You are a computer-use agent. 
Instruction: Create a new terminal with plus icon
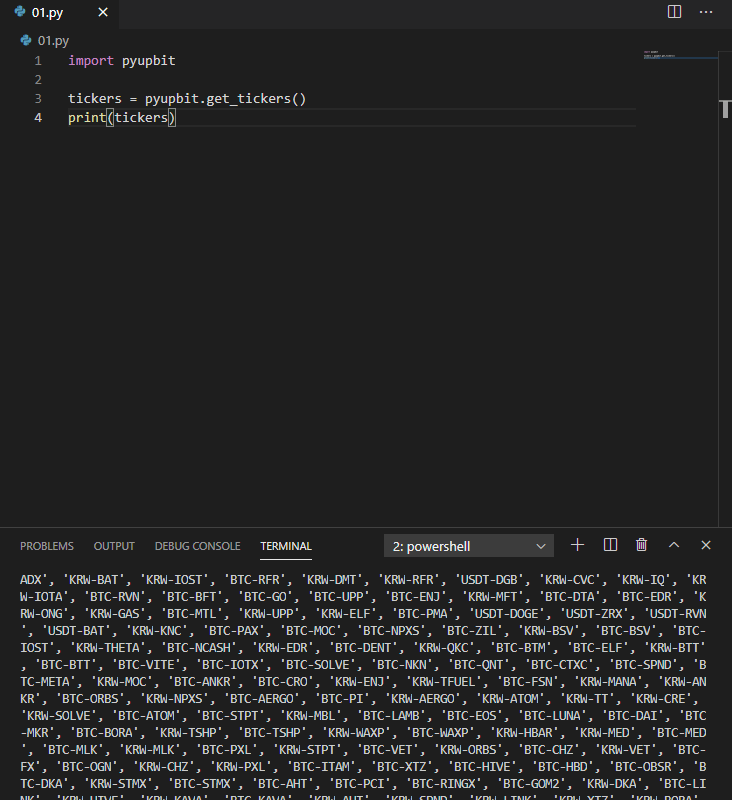tap(577, 545)
